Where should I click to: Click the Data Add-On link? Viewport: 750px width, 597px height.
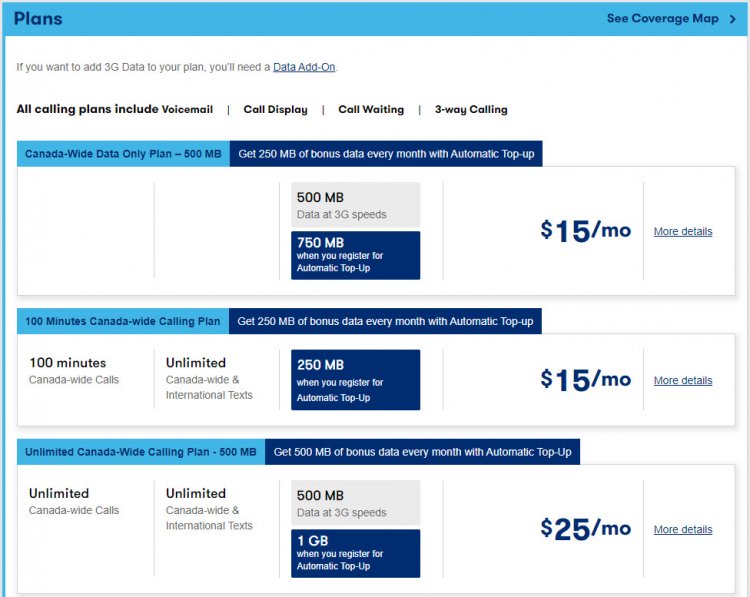click(304, 67)
